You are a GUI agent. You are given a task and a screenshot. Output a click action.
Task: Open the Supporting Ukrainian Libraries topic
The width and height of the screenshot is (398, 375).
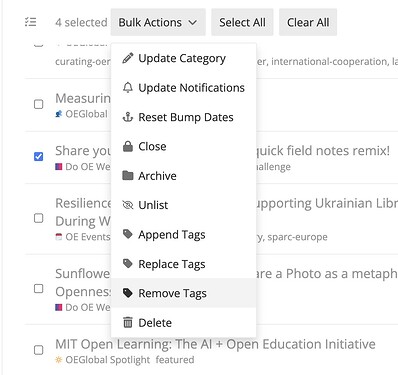(327, 203)
